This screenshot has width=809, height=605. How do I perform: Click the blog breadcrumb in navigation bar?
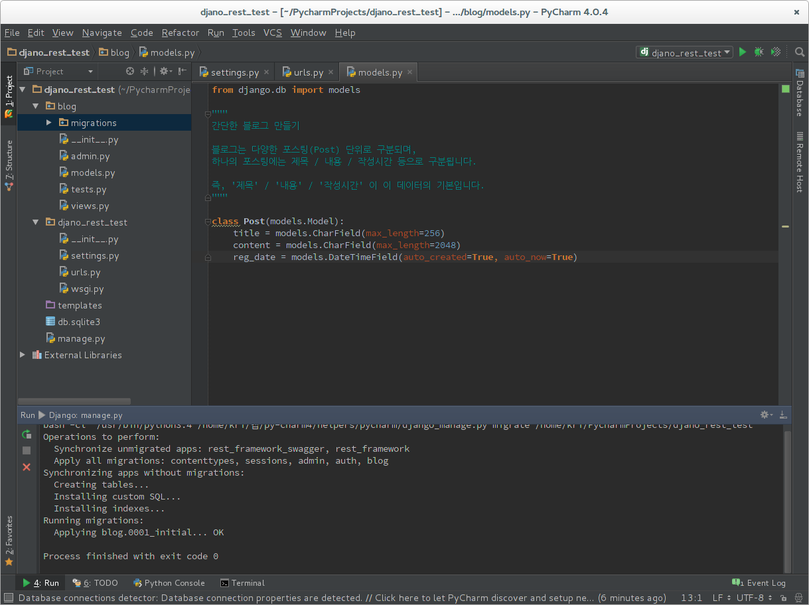(114, 53)
